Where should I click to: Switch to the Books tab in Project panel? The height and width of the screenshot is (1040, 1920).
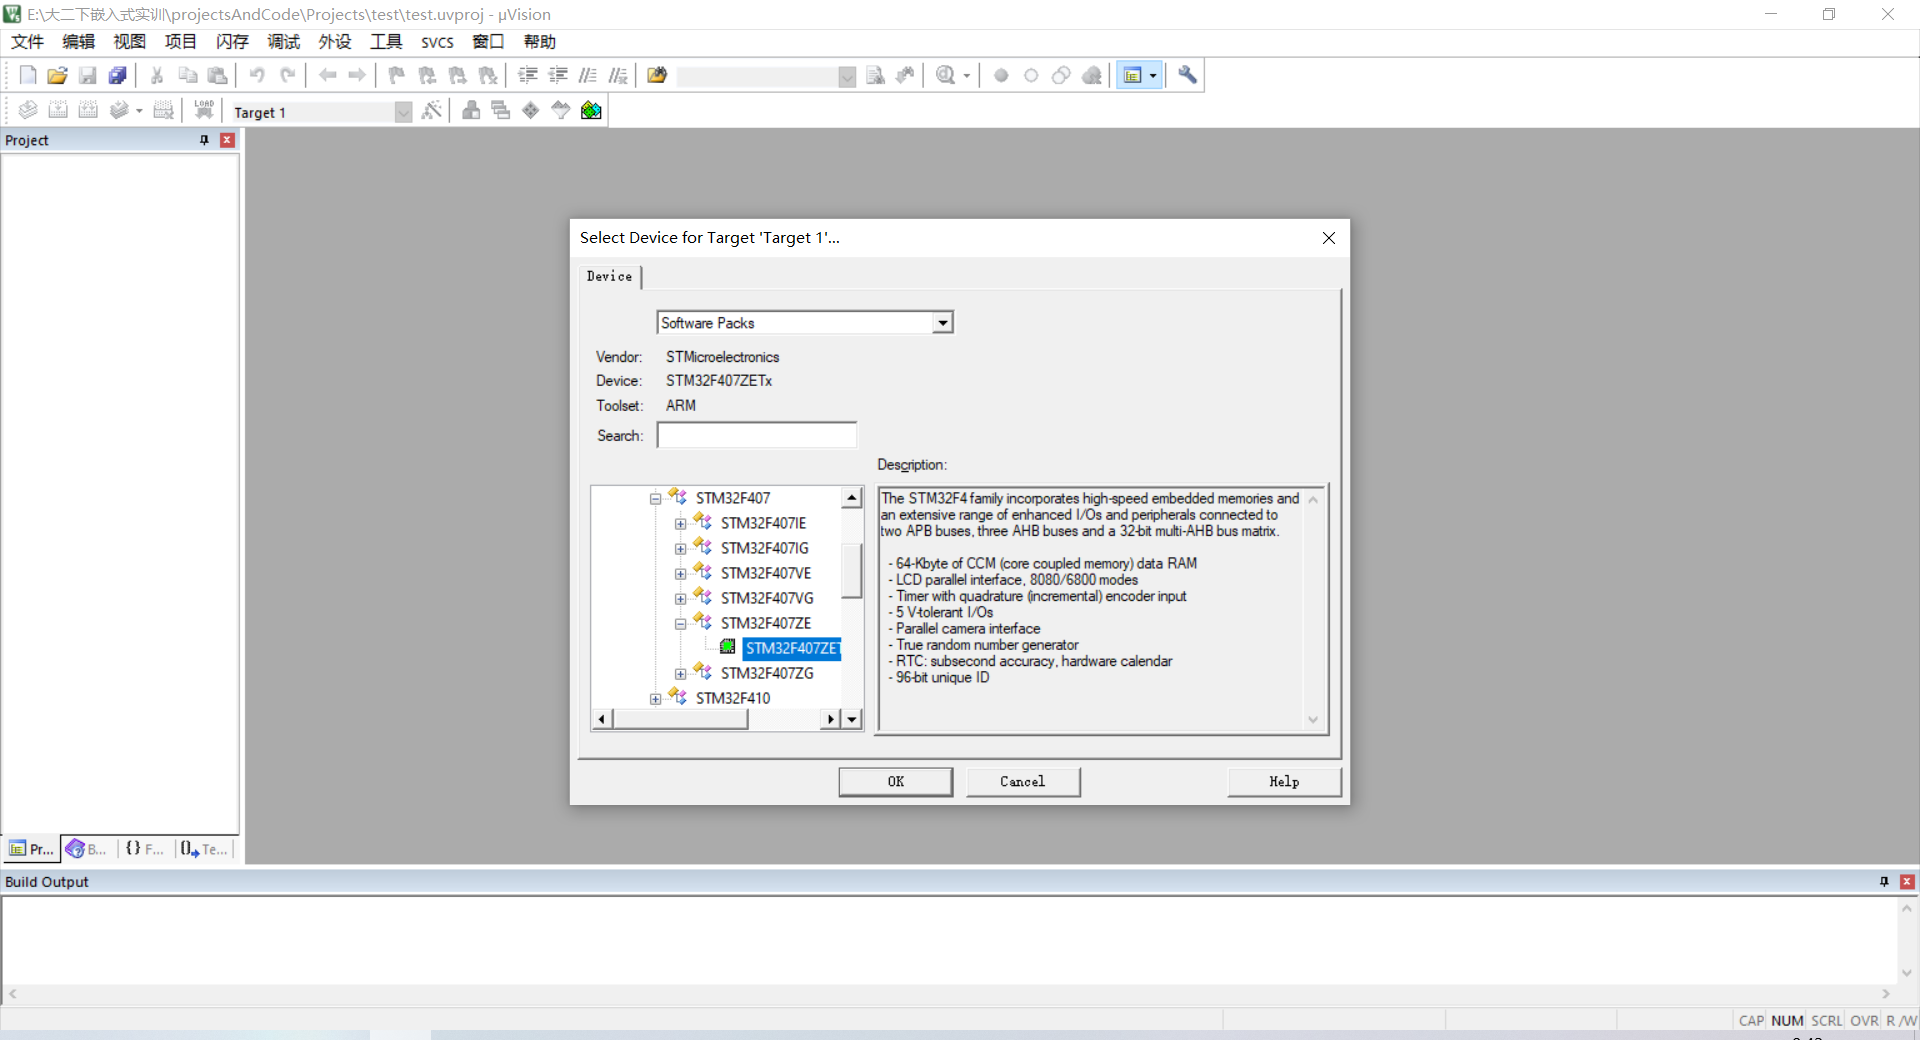[87, 849]
